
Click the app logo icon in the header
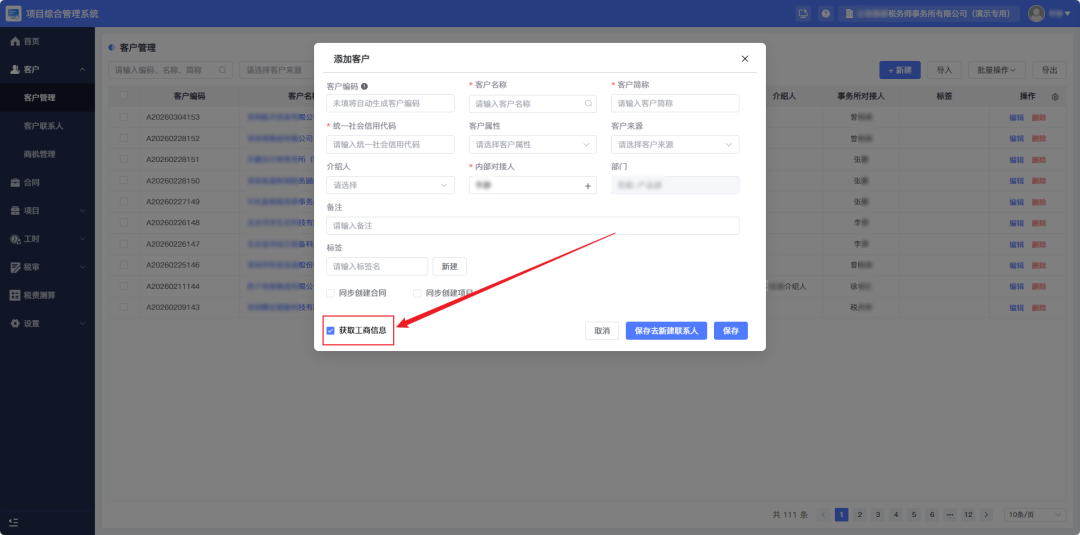13,13
